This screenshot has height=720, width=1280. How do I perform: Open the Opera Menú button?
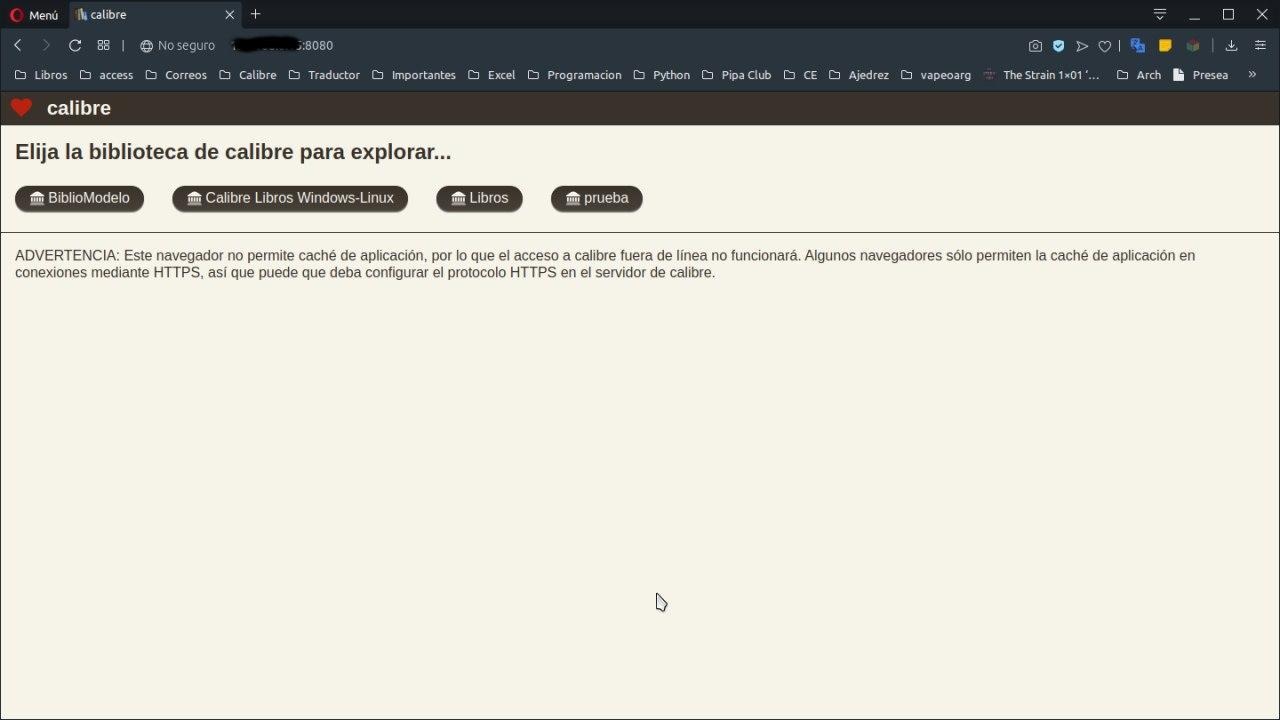[x=34, y=15]
